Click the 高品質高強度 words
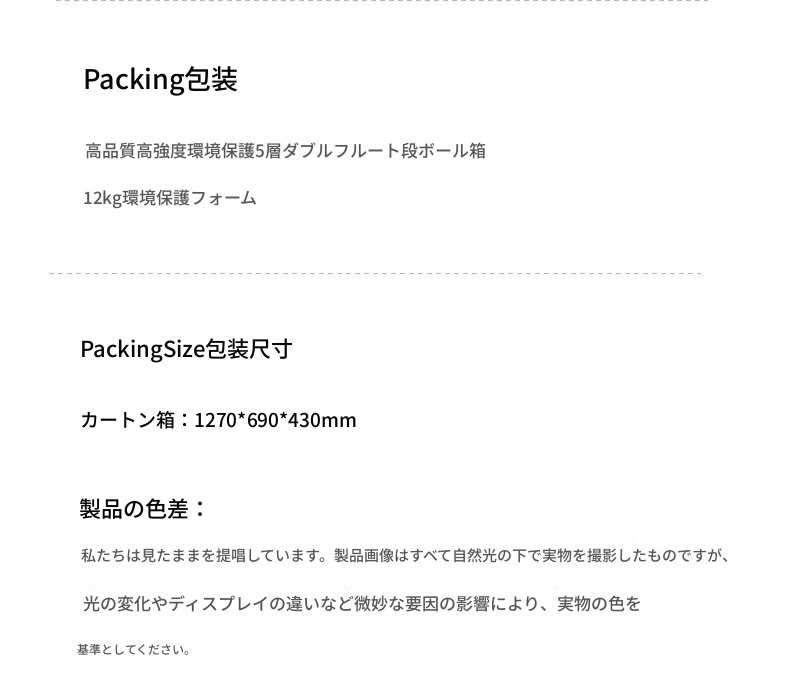 pyautogui.click(x=136, y=151)
